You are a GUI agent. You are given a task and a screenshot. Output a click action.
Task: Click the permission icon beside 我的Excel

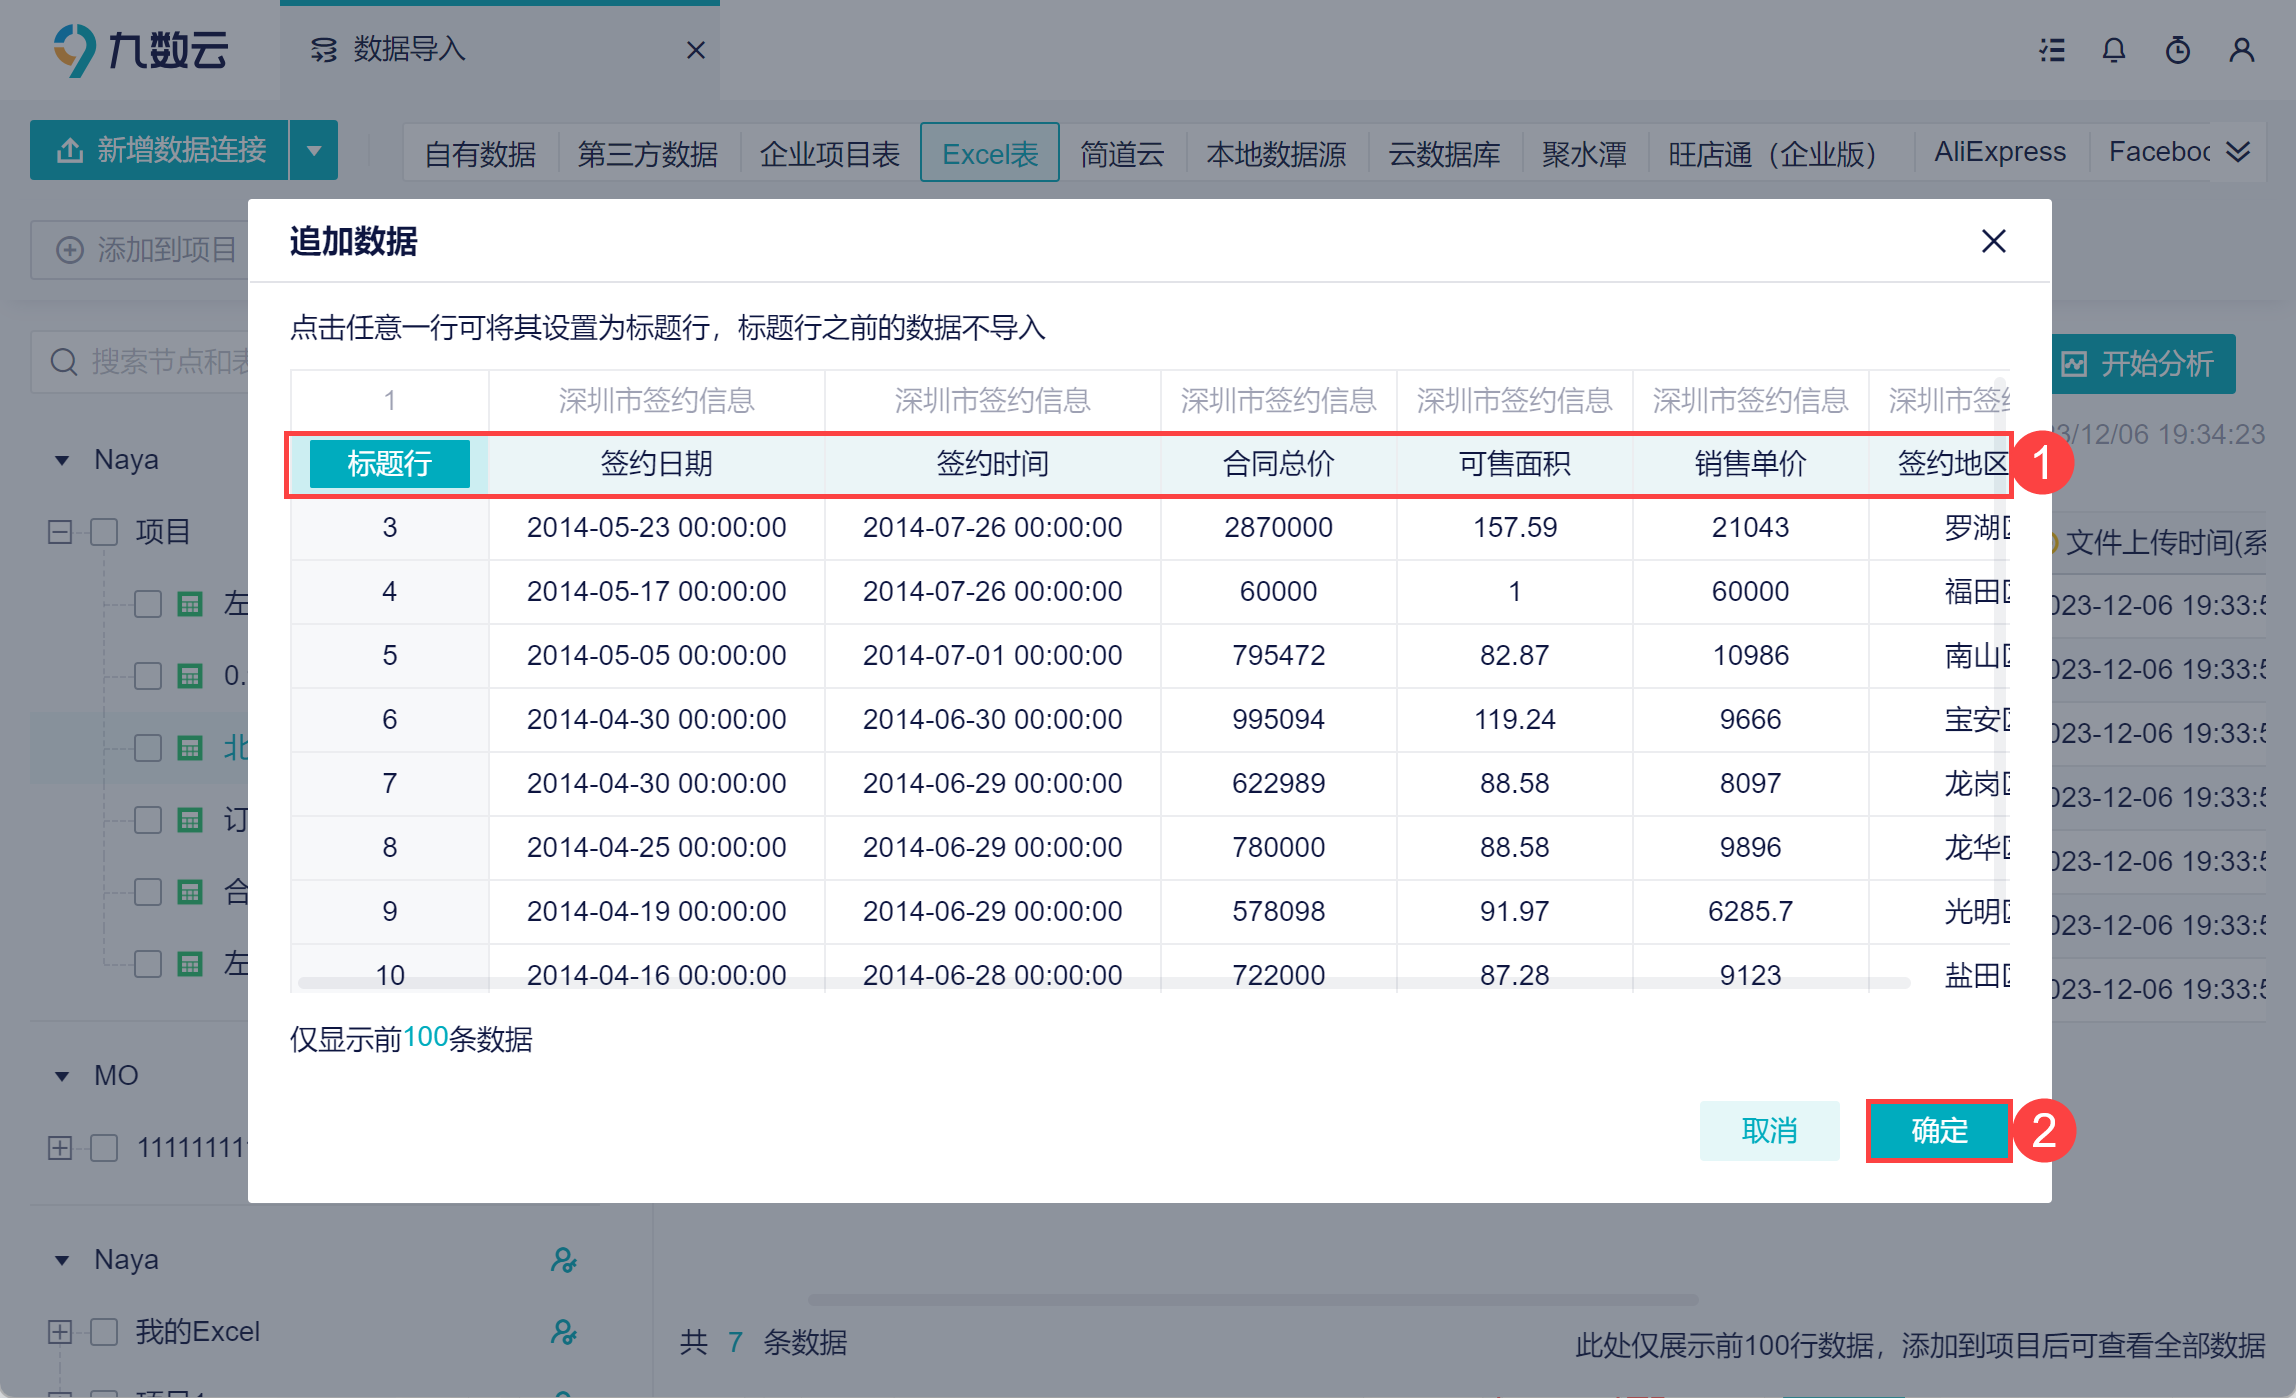[564, 1332]
